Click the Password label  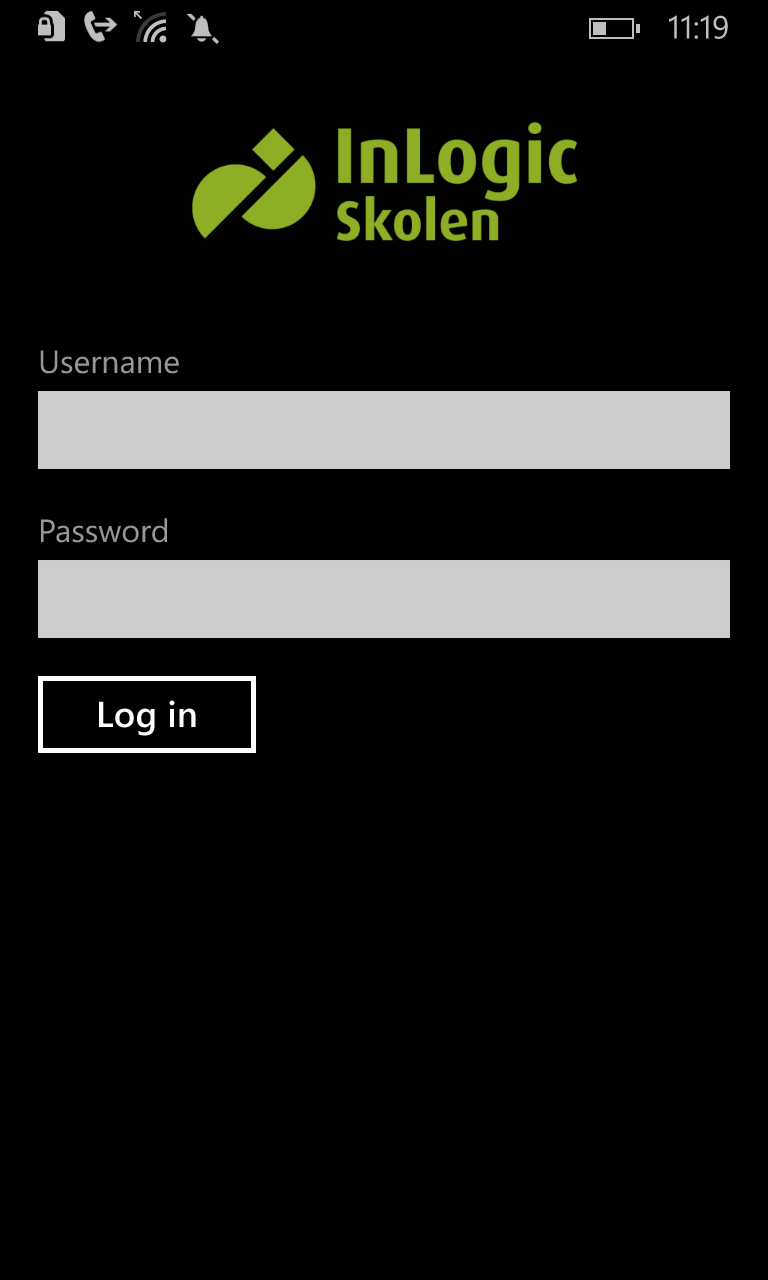pyautogui.click(x=103, y=531)
